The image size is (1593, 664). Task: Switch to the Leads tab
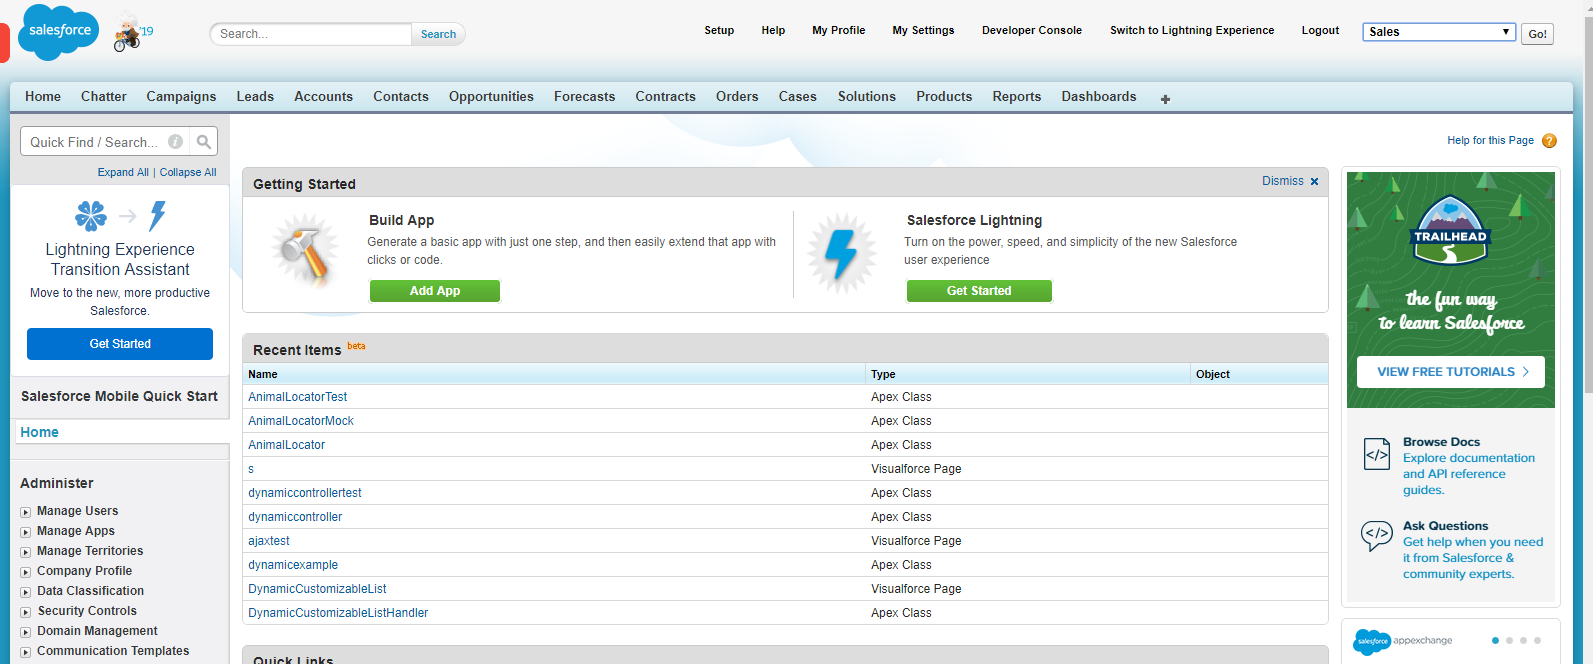(x=255, y=97)
